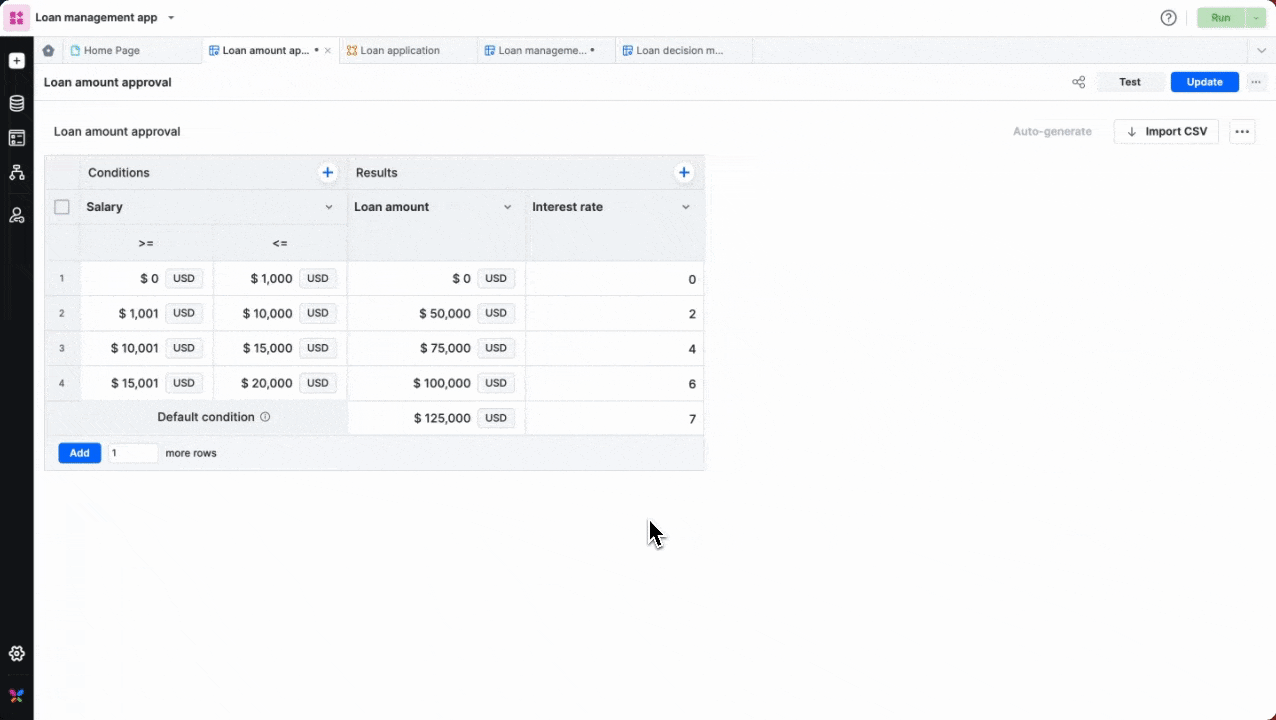This screenshot has width=1276, height=720.
Task: Open the more options menu beside Update
Action: click(x=1256, y=82)
